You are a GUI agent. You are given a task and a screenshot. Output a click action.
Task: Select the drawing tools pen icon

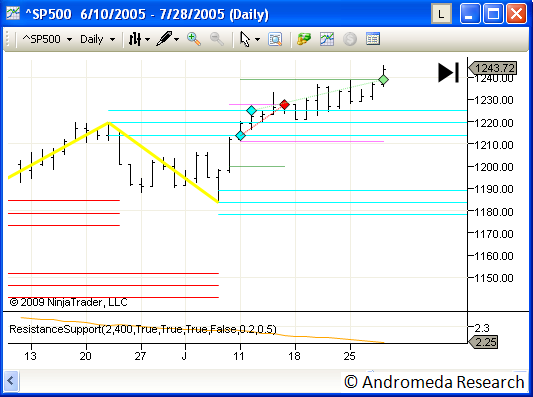point(164,39)
